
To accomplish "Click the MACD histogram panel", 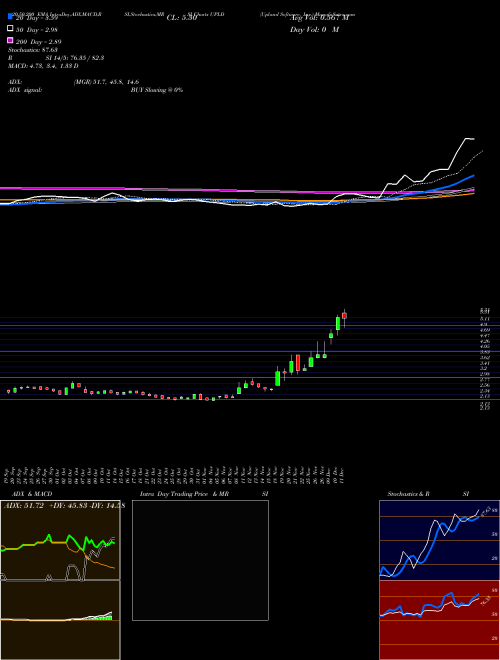I will (x=60, y=620).
